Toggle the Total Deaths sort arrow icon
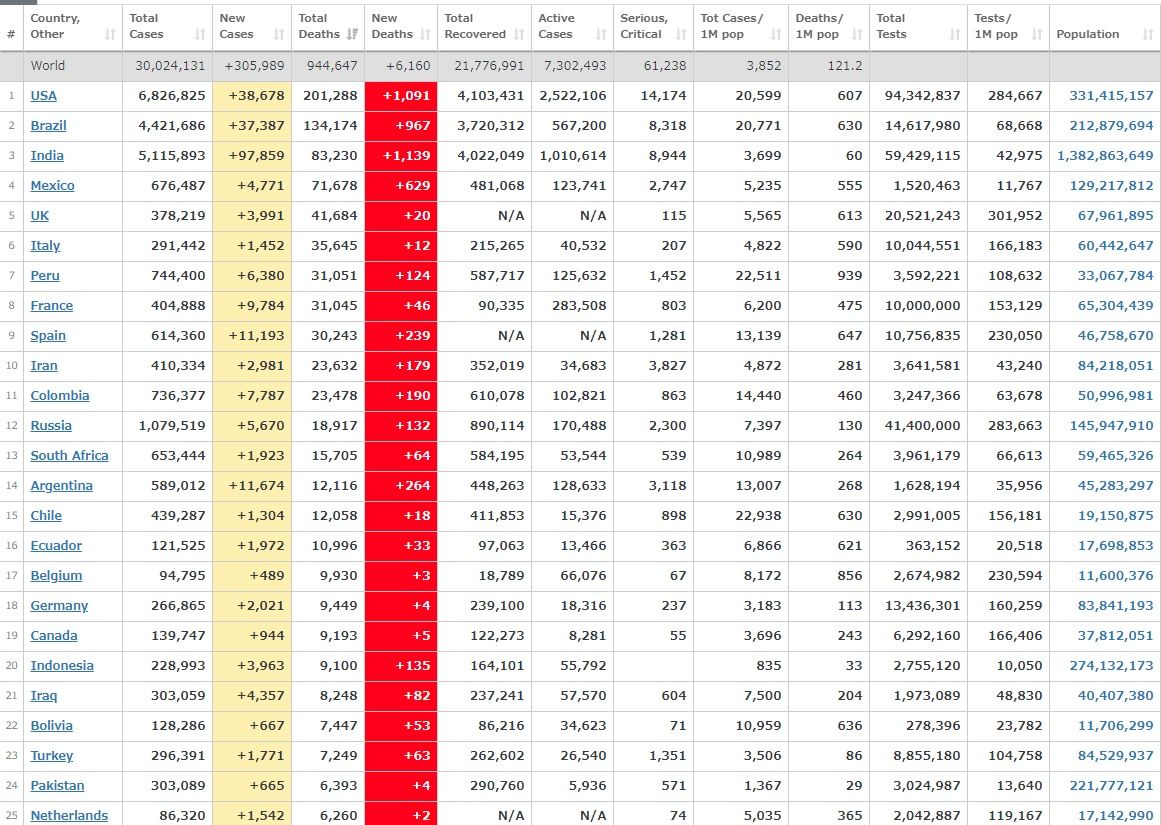Viewport: 1161px width, 825px height. 352,35
